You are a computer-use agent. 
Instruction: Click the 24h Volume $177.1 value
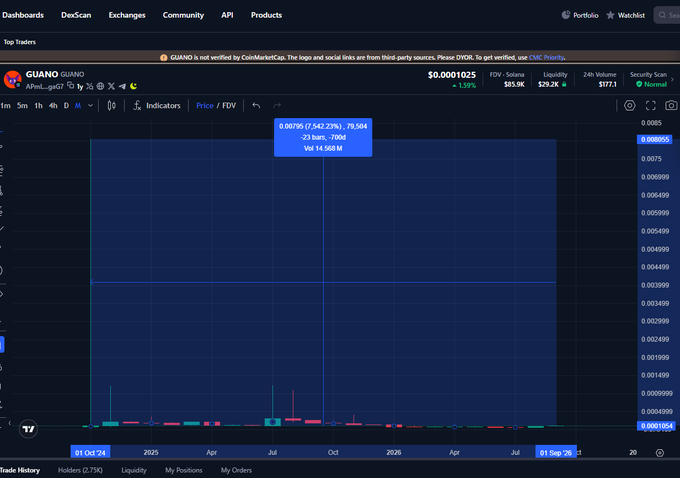tap(607, 84)
